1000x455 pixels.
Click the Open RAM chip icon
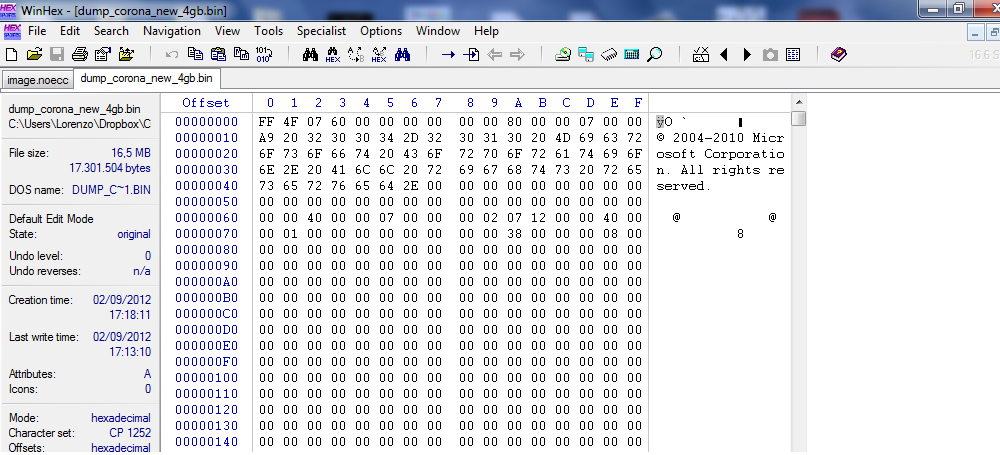(x=609, y=54)
